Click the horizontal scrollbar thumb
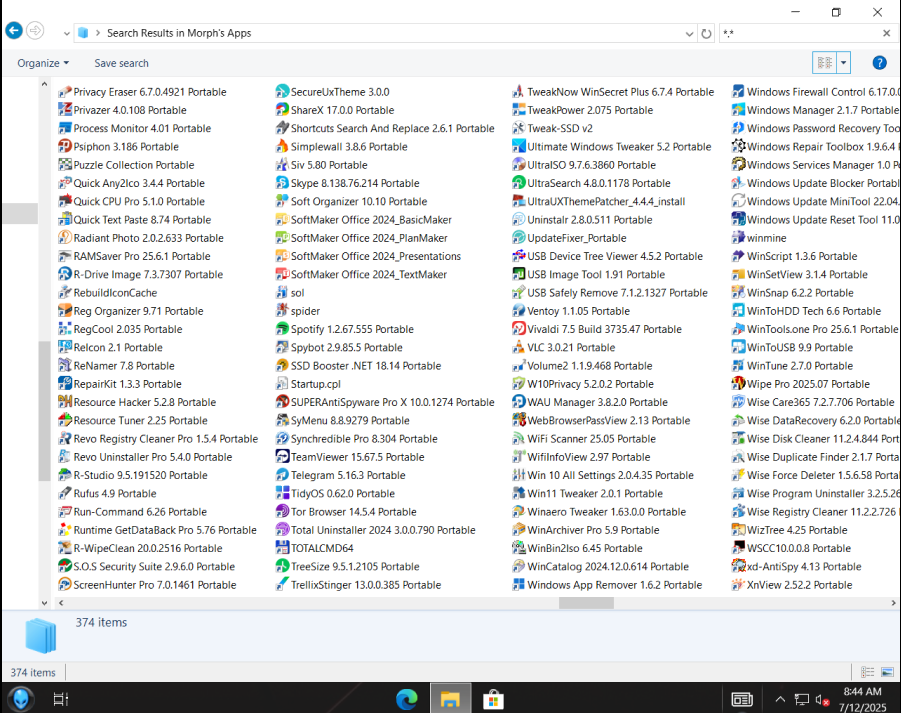Viewport: 901px width, 713px height. pos(586,603)
